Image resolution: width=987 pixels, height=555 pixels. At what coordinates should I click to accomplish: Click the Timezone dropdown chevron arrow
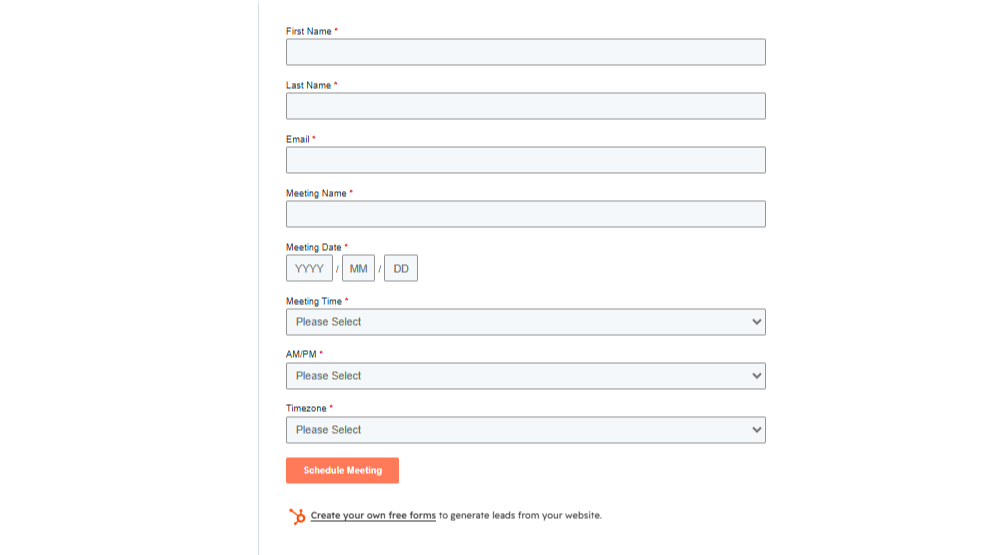coord(756,430)
